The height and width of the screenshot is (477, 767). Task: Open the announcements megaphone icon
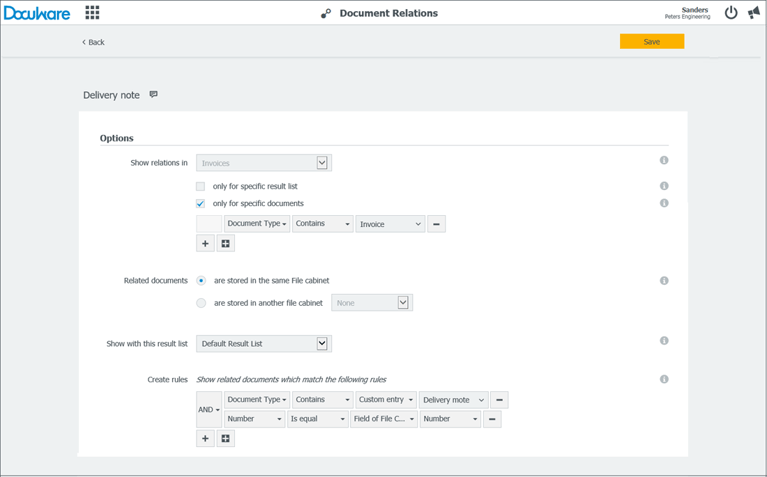[x=753, y=13]
